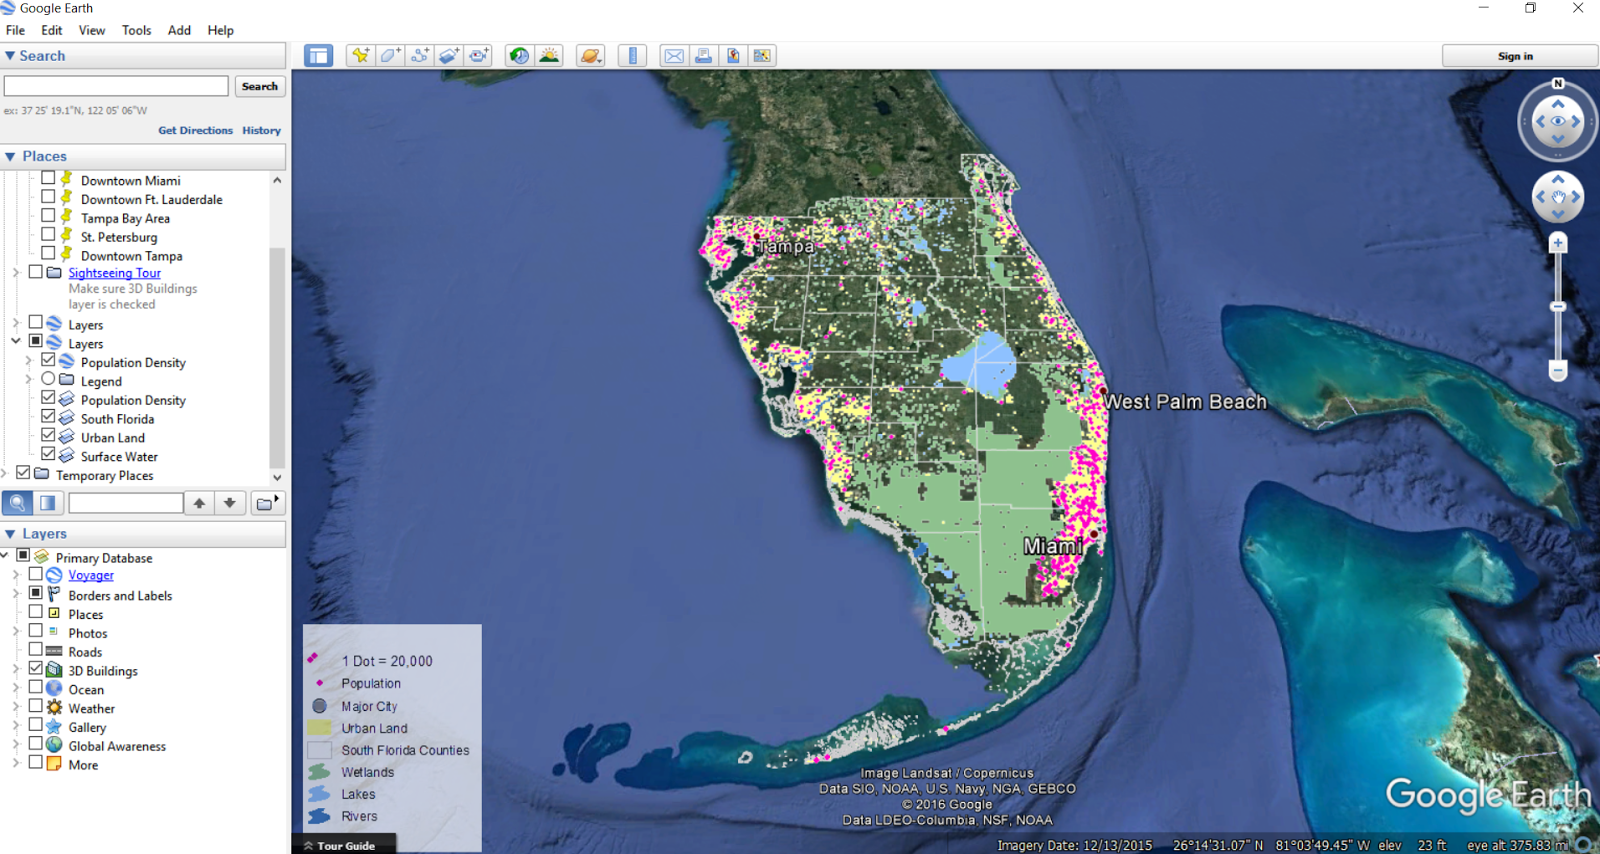Expand the Sightseeing Tour folder
1600x854 pixels.
[16, 273]
